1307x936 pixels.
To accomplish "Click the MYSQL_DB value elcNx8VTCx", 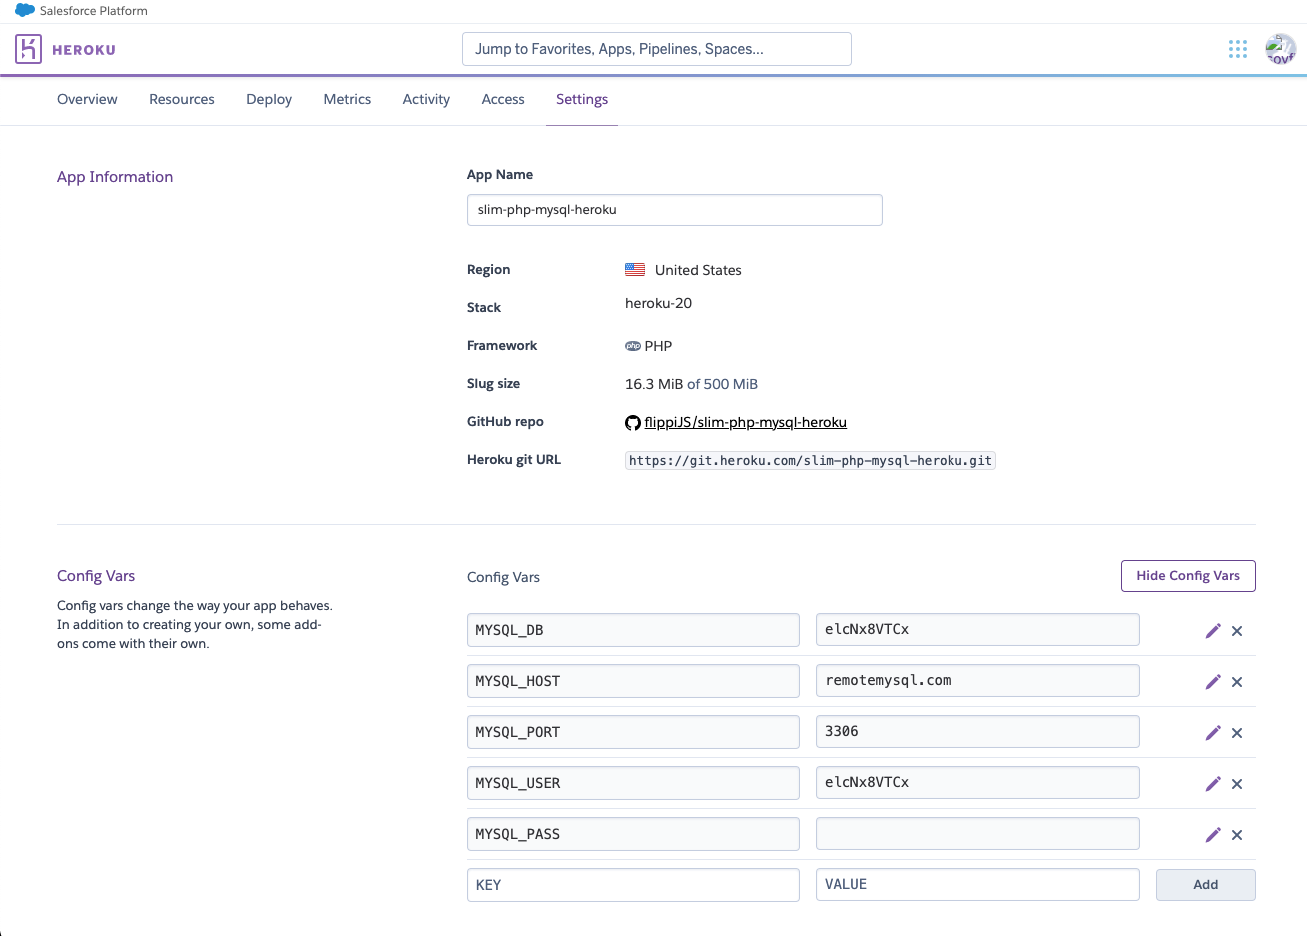I will click(978, 630).
